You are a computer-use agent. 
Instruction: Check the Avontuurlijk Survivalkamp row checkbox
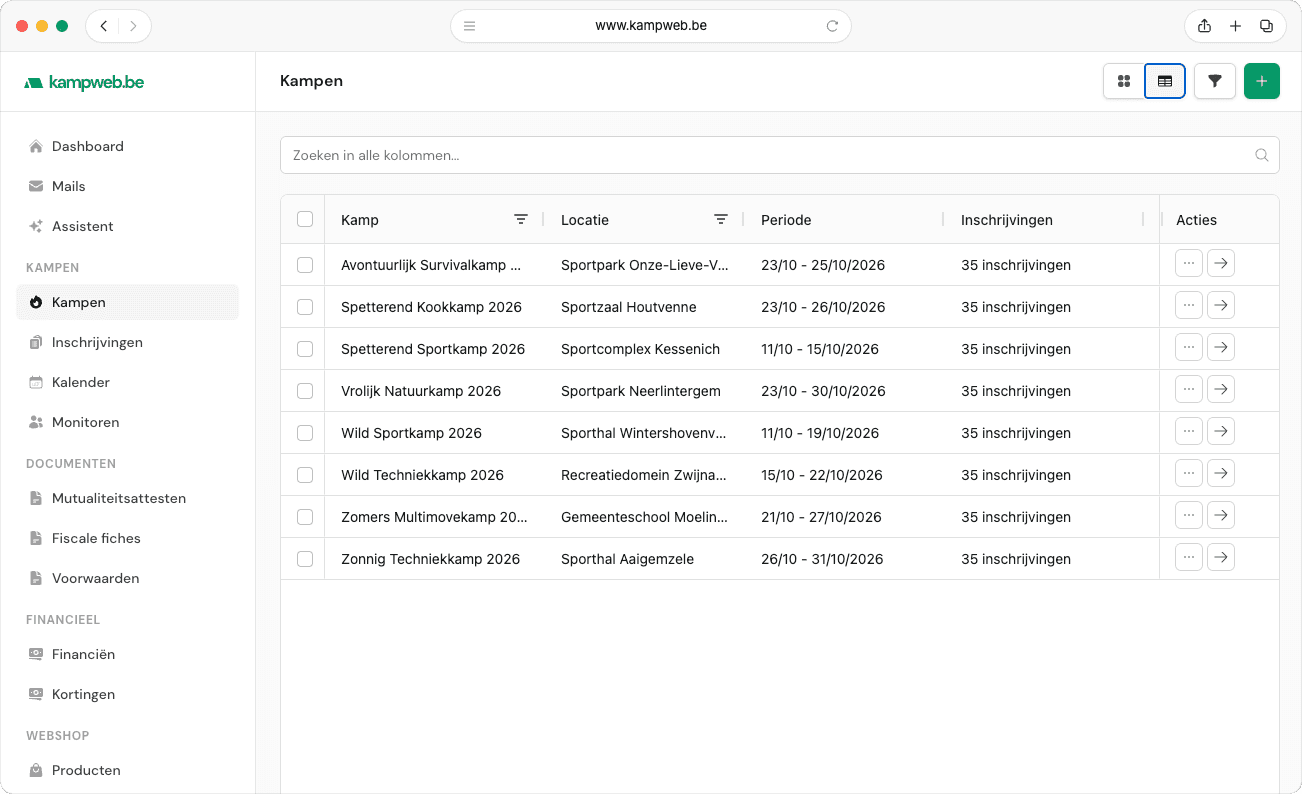(305, 265)
